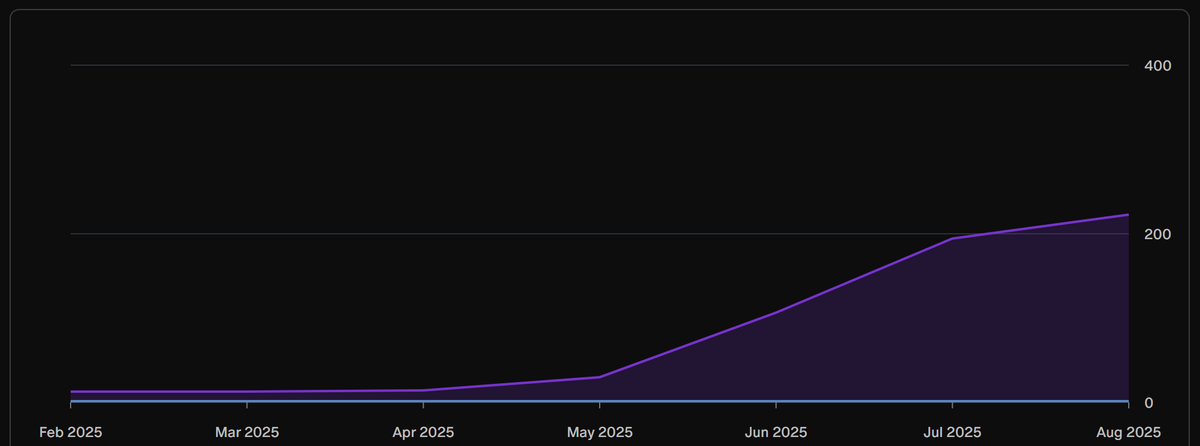Click the purple line point at Jul 2025
This screenshot has height=446, width=1200.
952,238
